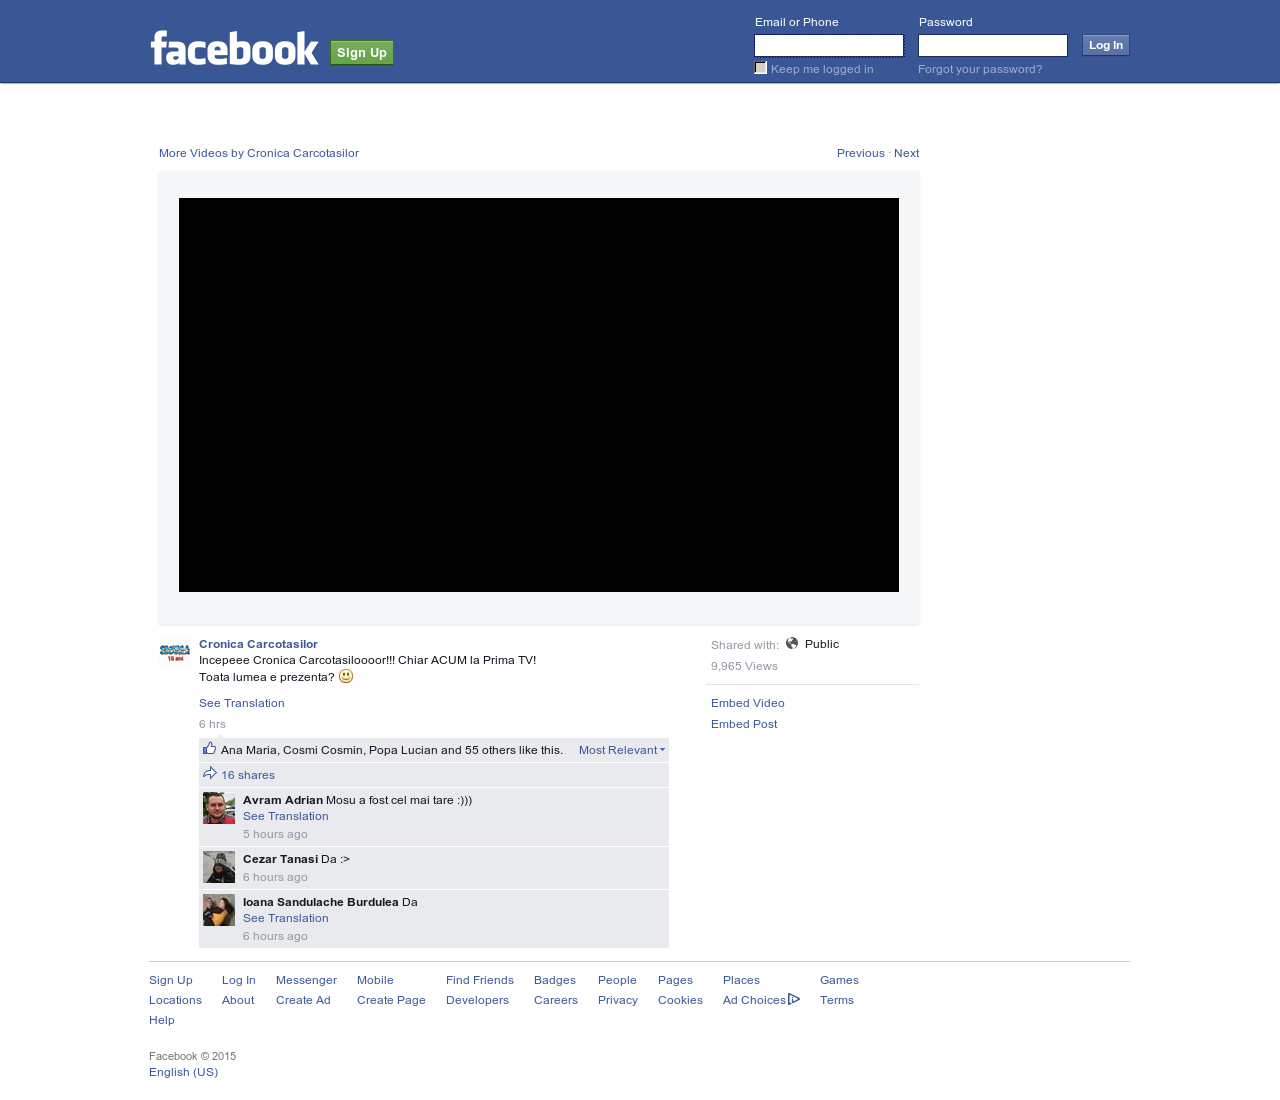The height and width of the screenshot is (1100, 1280).
Task: Click the 5 hours ago comment timestamp
Action: tap(275, 834)
